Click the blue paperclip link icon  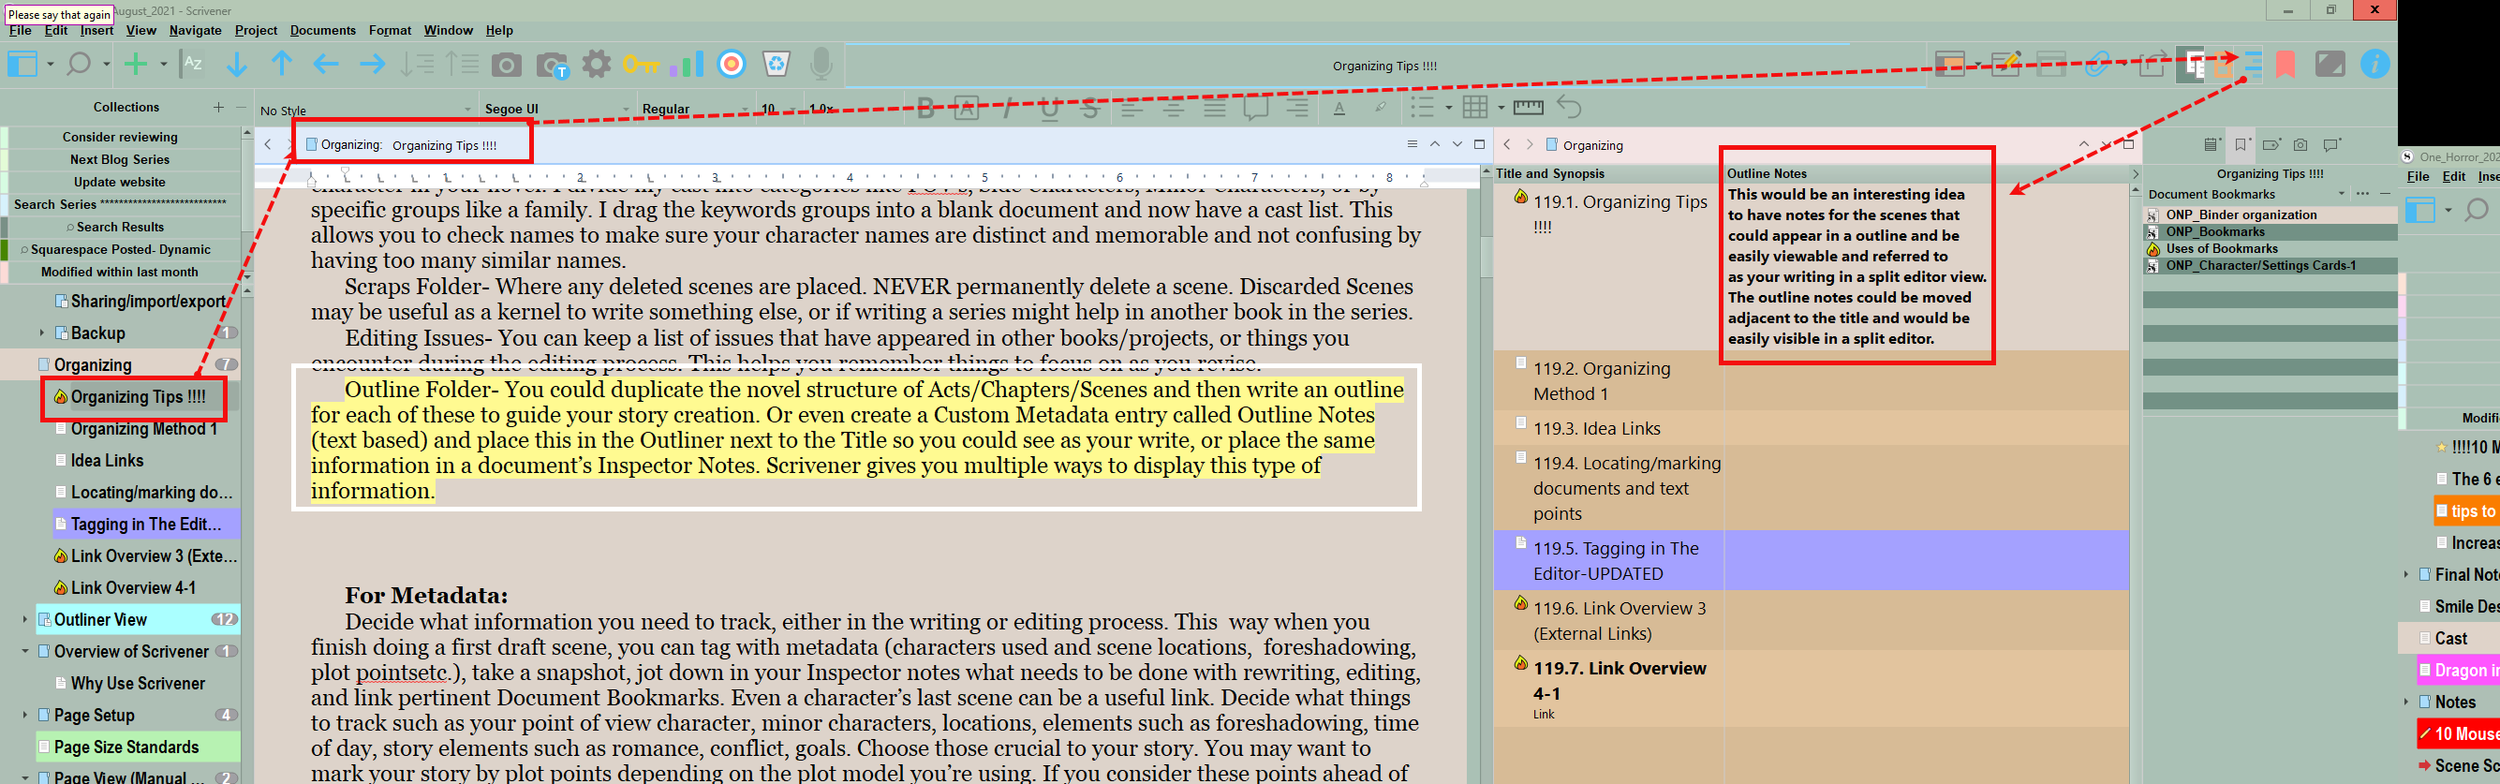pyautogui.click(x=2097, y=64)
